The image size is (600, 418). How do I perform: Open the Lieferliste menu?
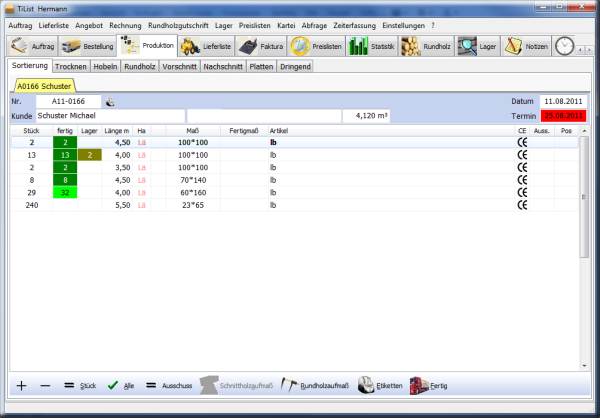pos(54,26)
